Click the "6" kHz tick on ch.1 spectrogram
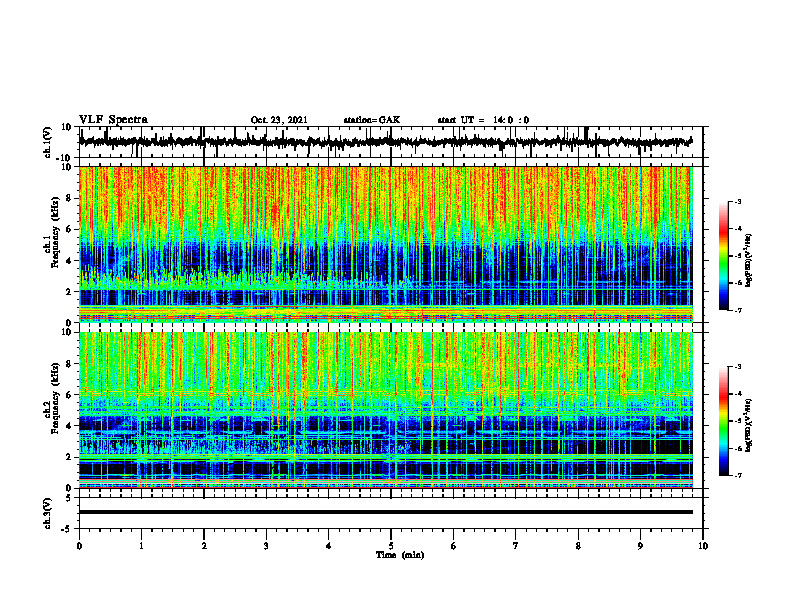 70,230
